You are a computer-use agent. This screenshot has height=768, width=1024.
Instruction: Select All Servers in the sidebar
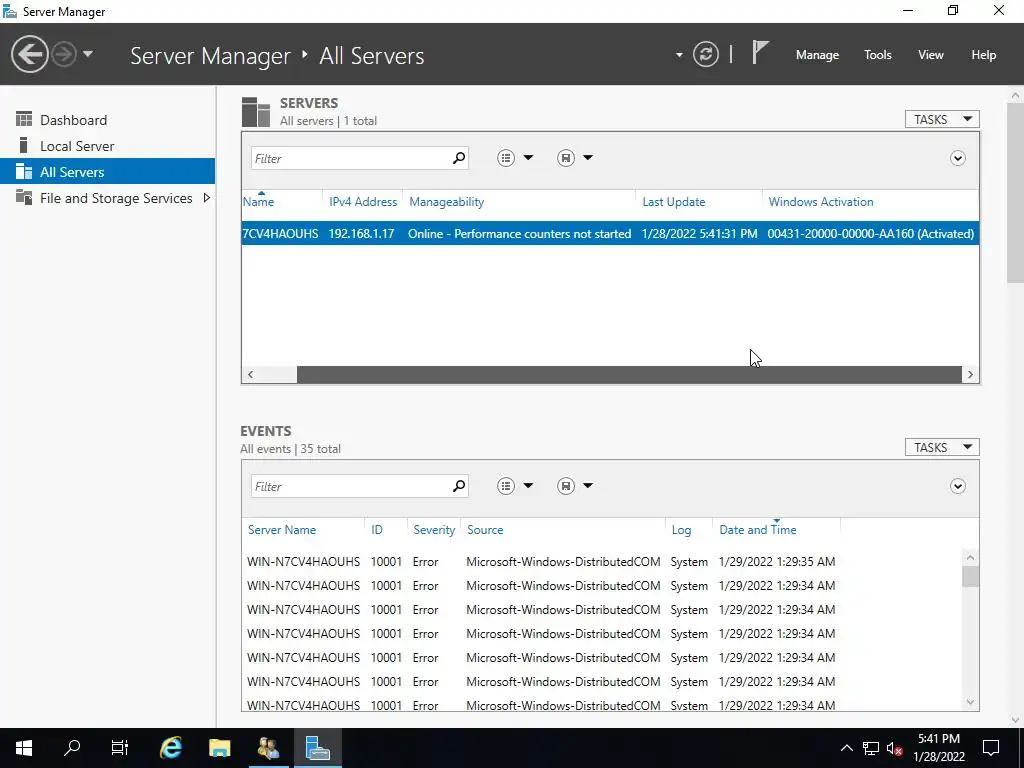[107, 172]
